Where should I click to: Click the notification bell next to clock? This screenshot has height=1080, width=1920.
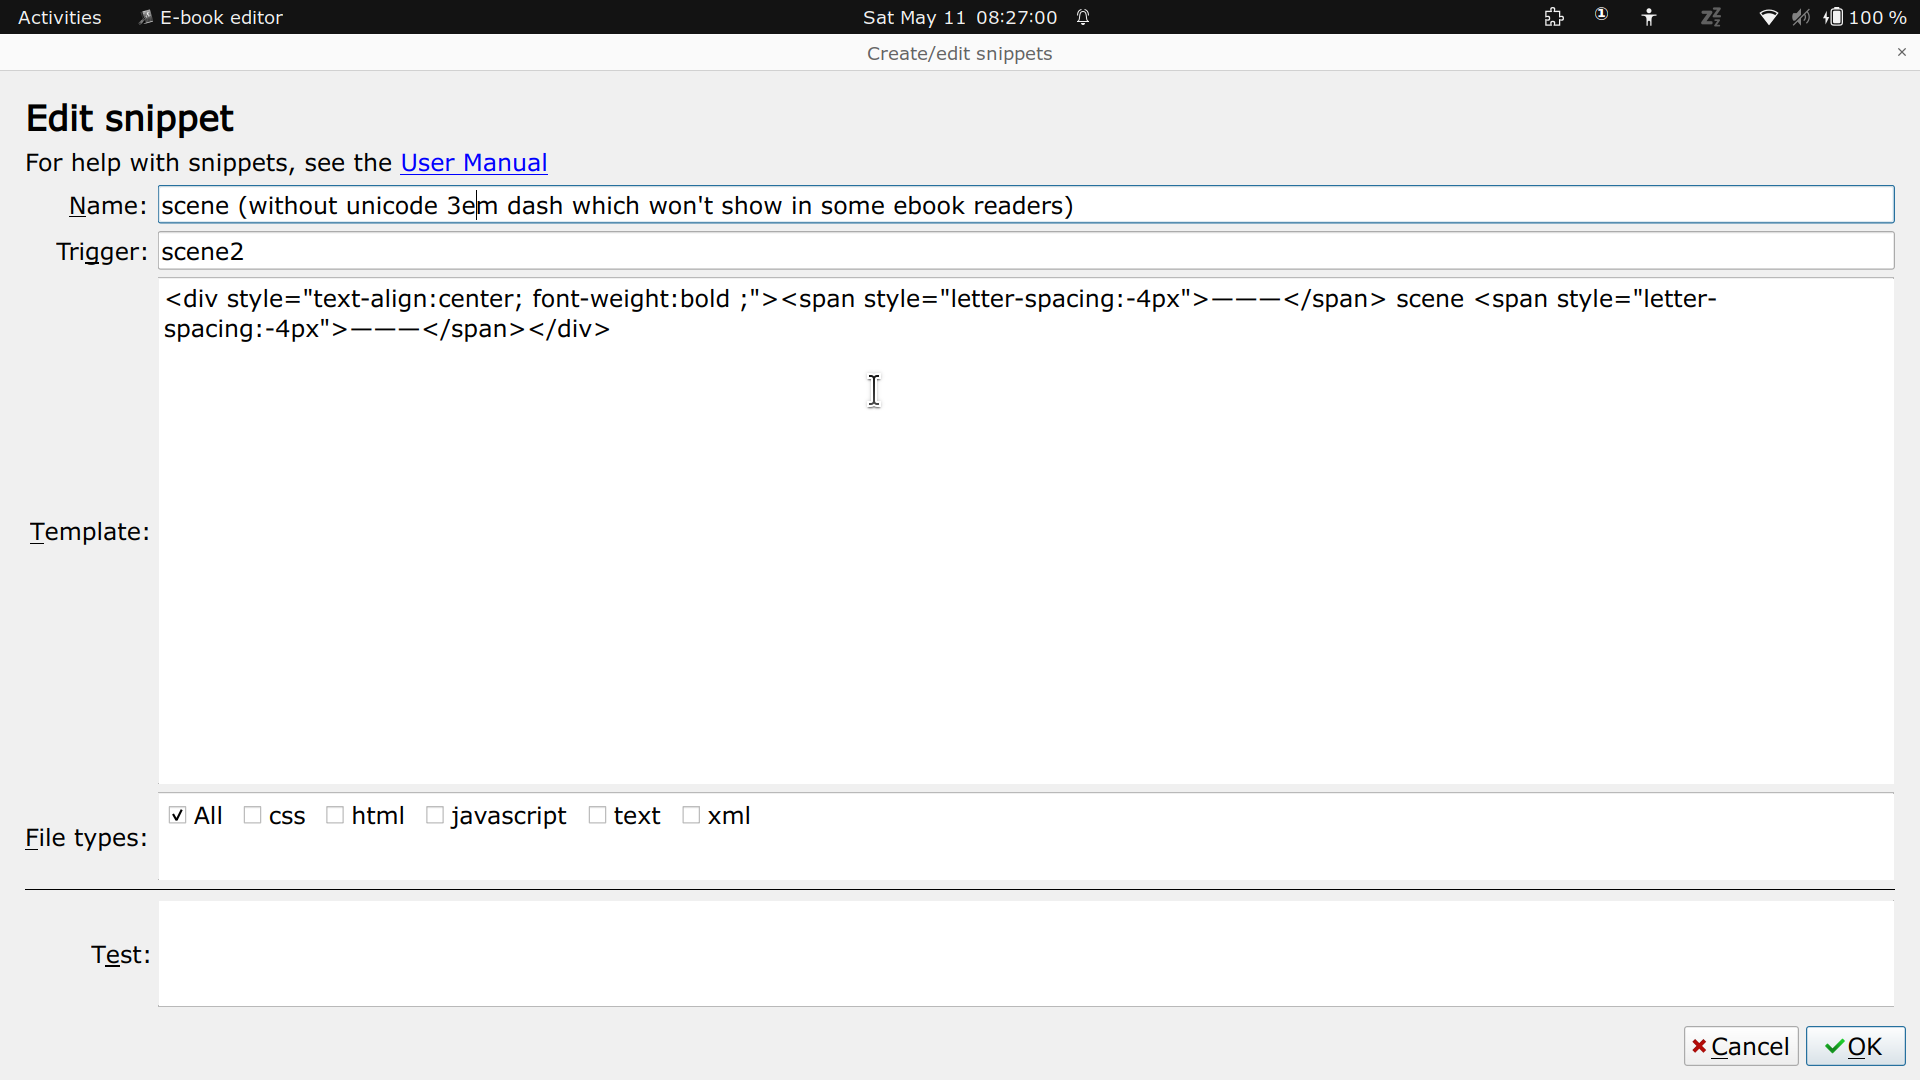tap(1083, 17)
